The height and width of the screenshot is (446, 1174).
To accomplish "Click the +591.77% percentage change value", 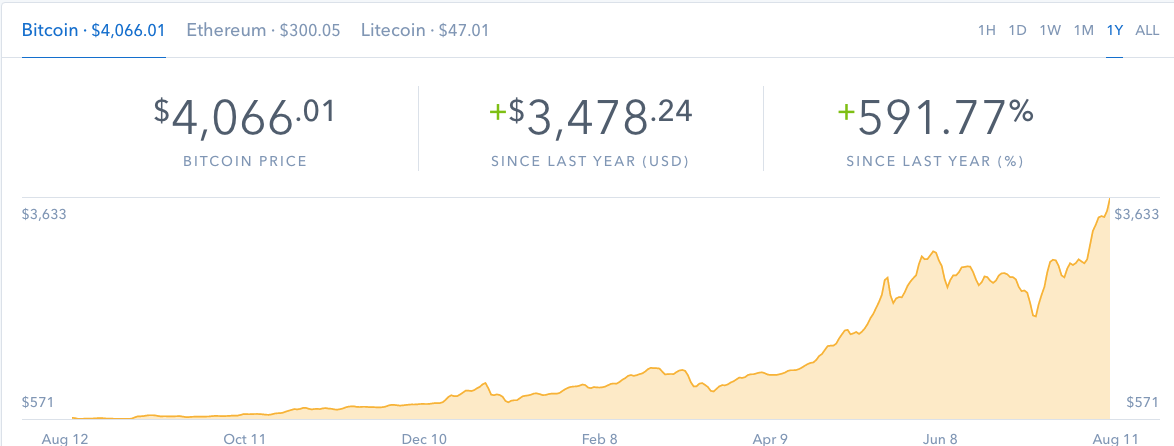I will [935, 117].
